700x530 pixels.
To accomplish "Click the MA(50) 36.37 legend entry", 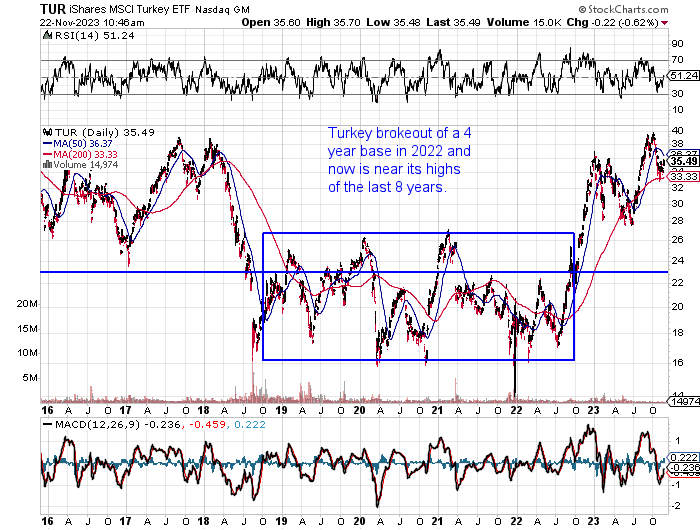I will tap(77, 143).
